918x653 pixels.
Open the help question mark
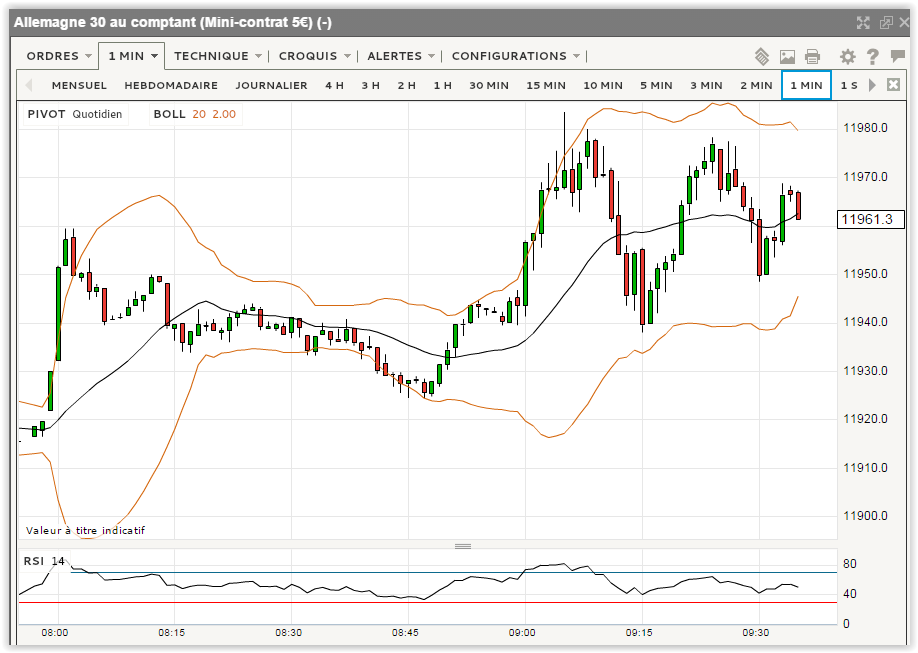(x=872, y=57)
